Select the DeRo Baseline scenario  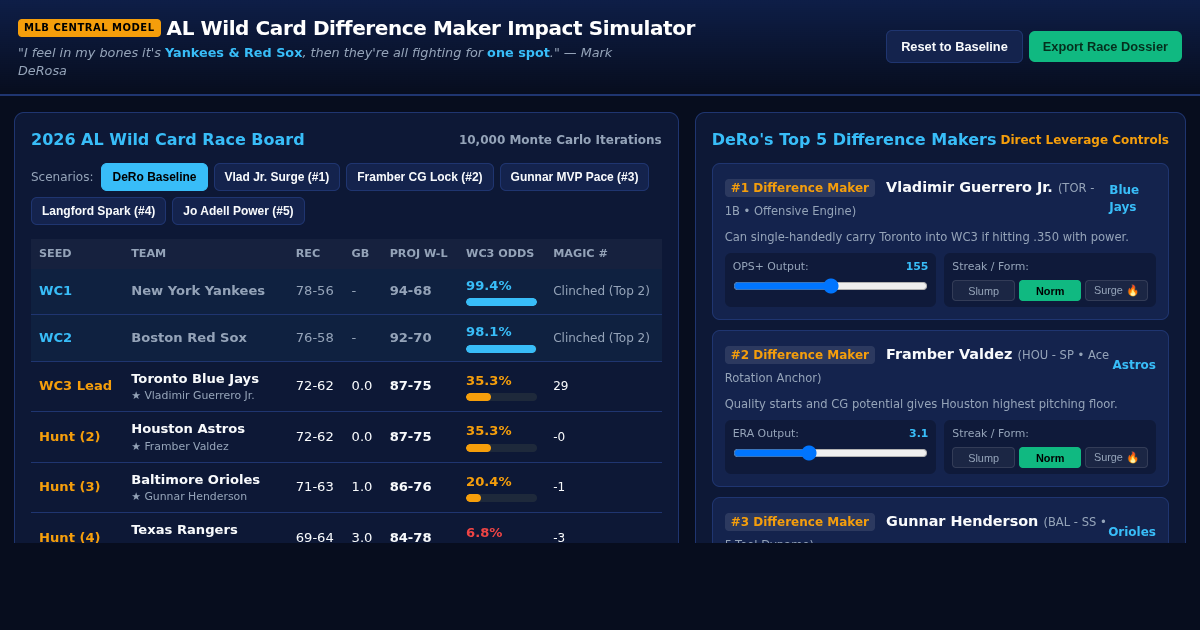(x=154, y=177)
